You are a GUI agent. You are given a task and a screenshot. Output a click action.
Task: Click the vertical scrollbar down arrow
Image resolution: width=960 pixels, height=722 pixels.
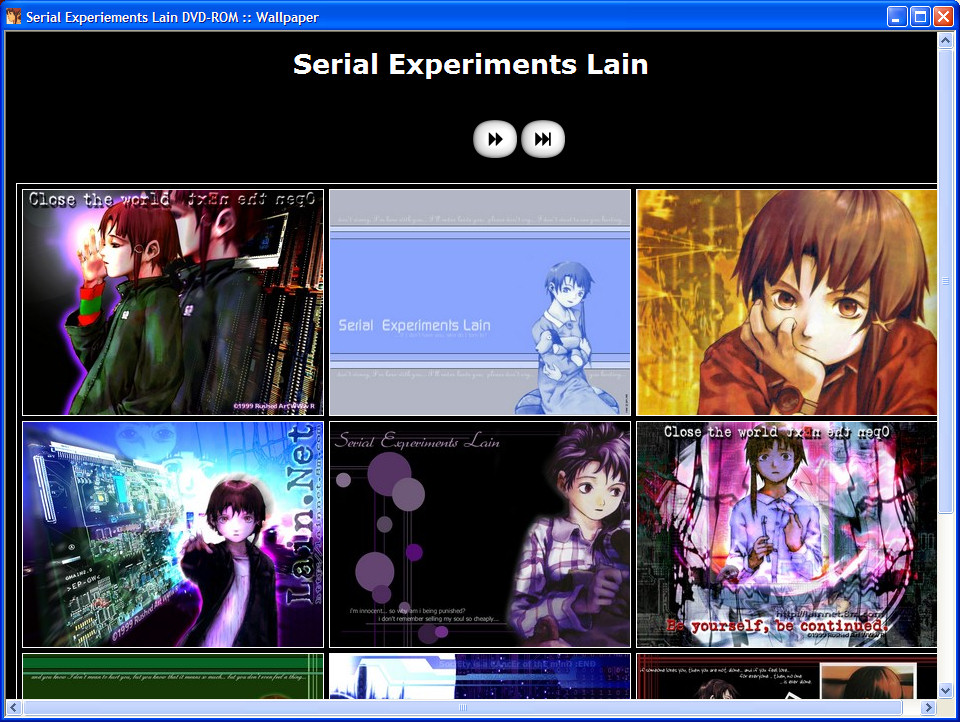pos(945,690)
